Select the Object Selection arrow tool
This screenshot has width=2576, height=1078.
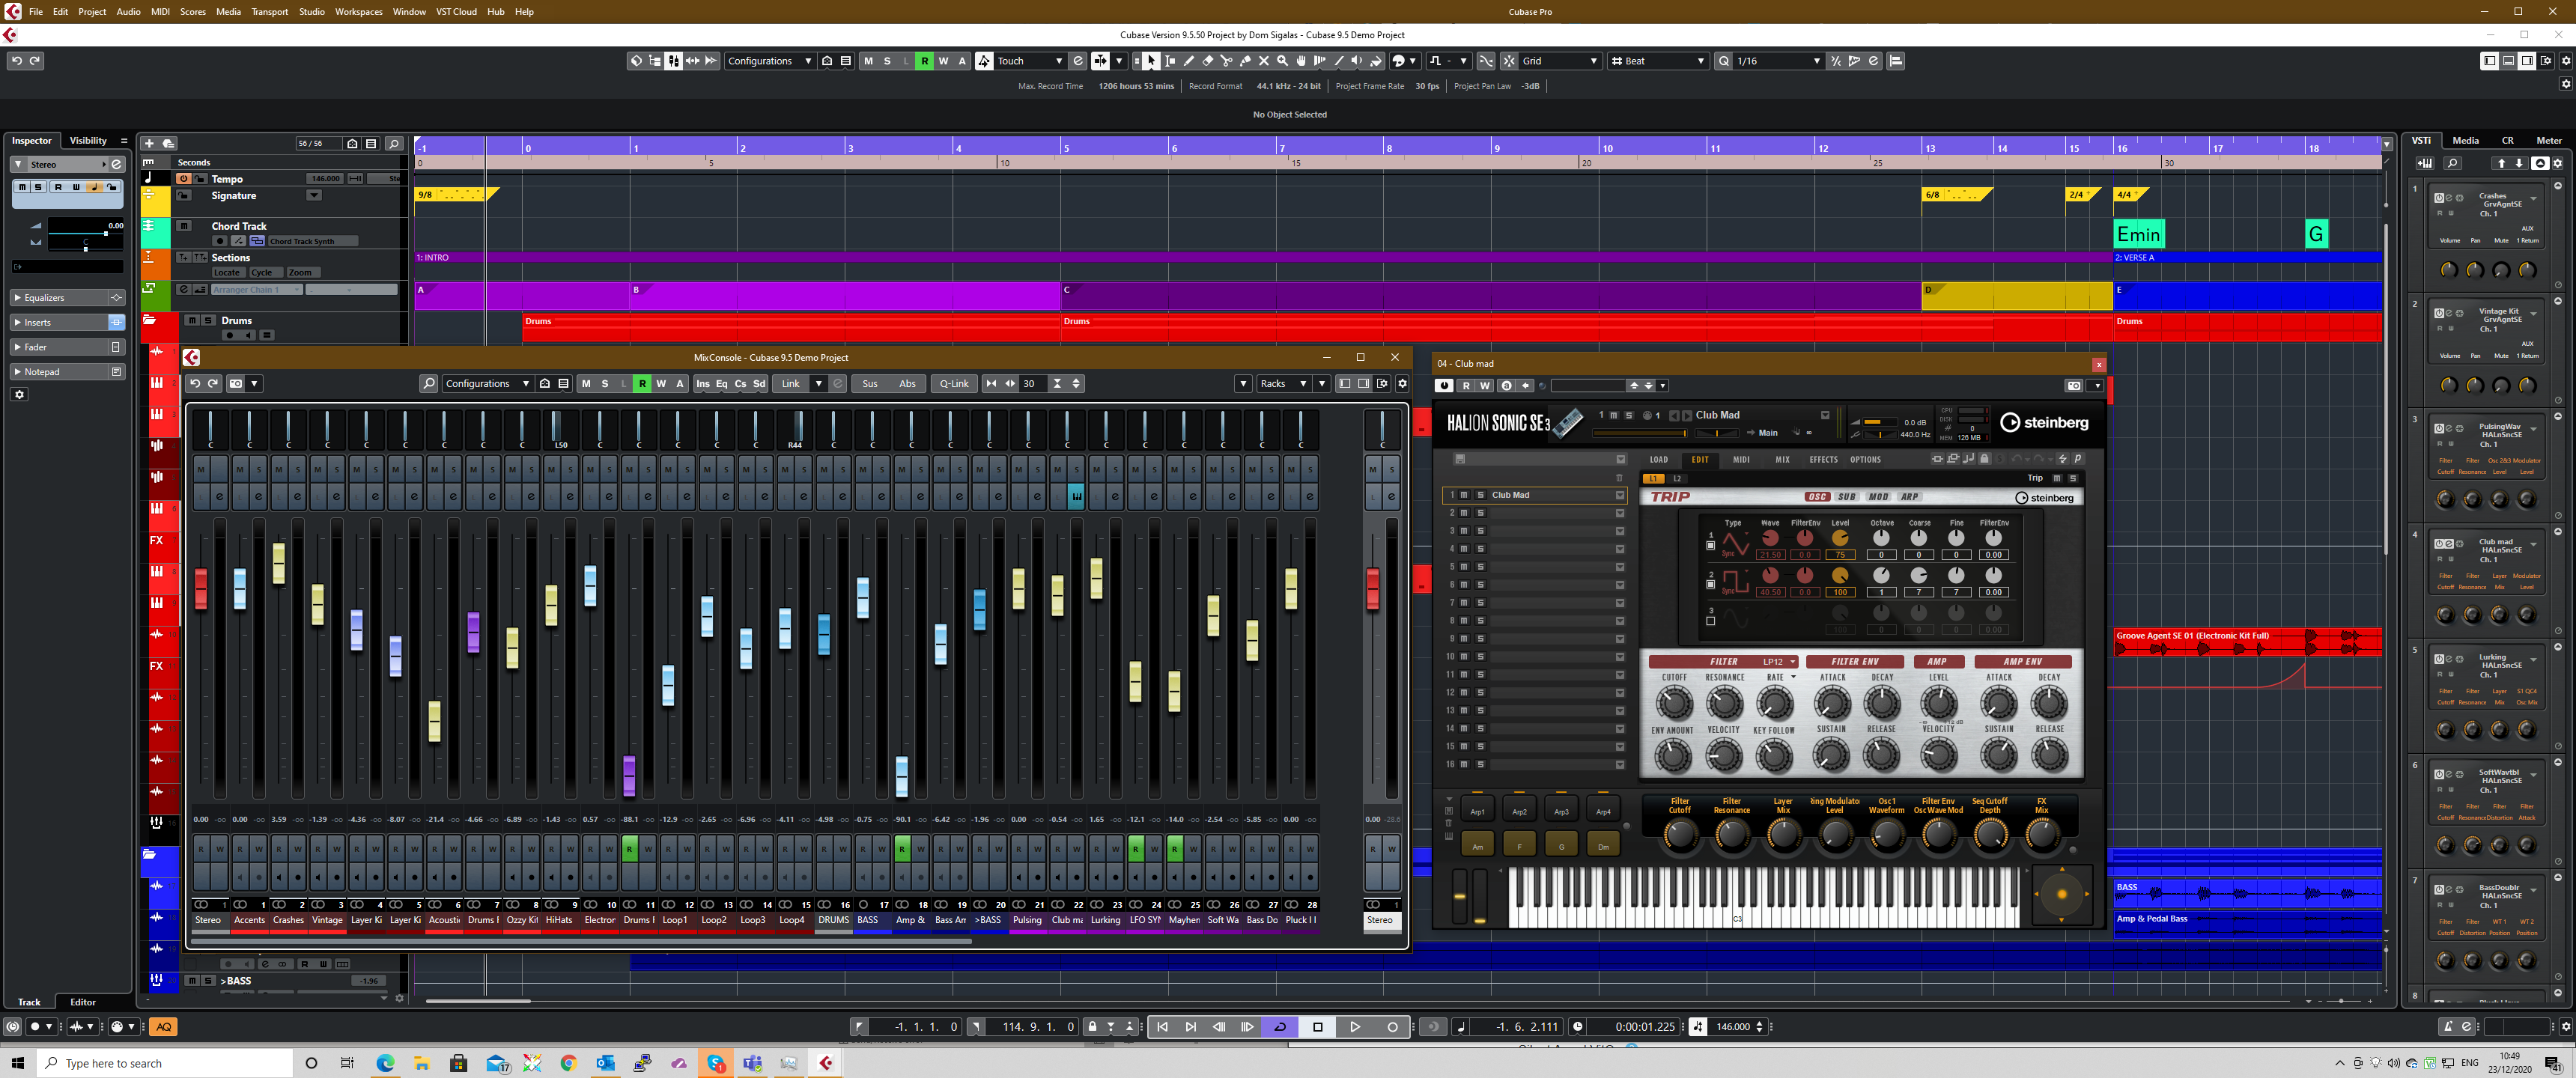[1151, 61]
